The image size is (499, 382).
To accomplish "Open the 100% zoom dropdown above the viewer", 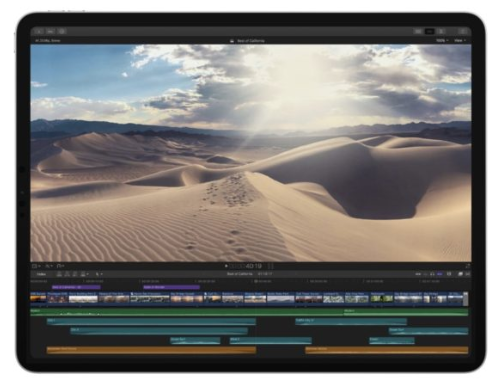I will pyautogui.click(x=442, y=41).
